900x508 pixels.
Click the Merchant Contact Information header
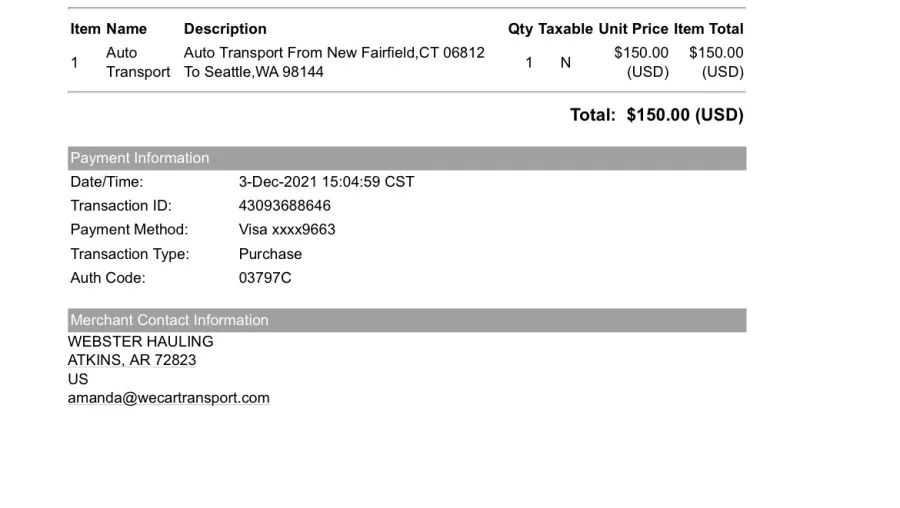pyautogui.click(x=407, y=320)
